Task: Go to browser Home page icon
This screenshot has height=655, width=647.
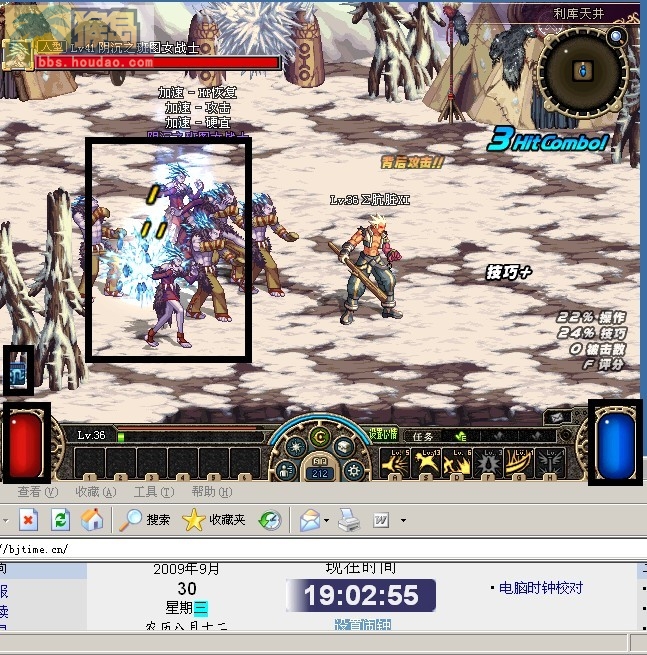Action: click(92, 520)
